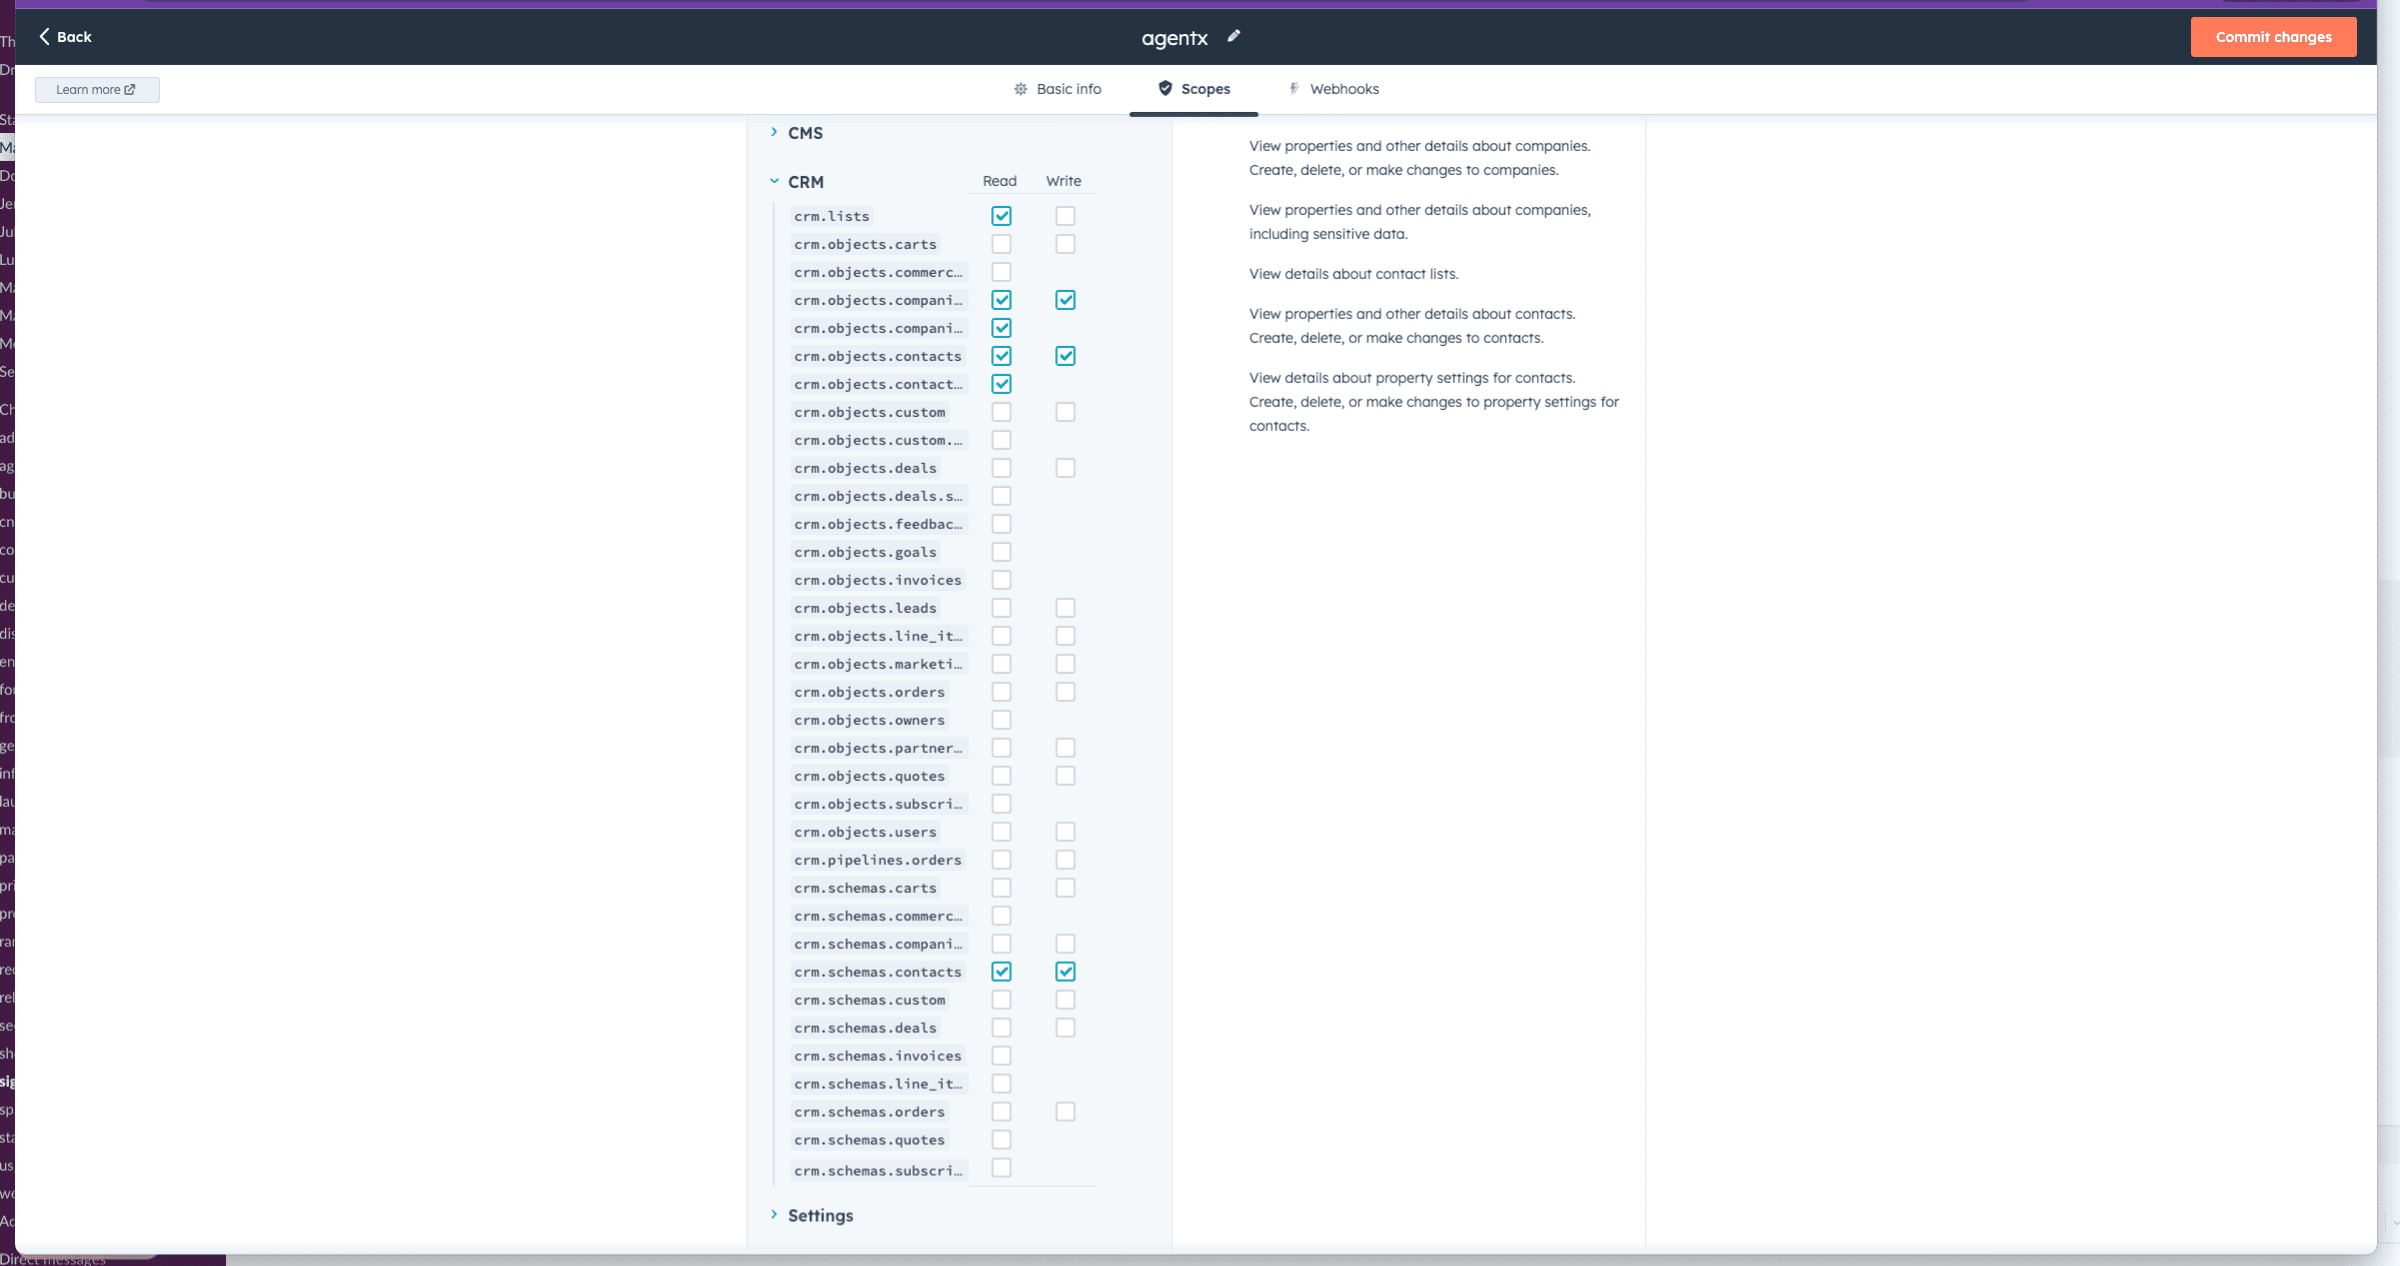Click the crm.objects.subscri… scope label
This screenshot has height=1266, width=2400.
878,804
